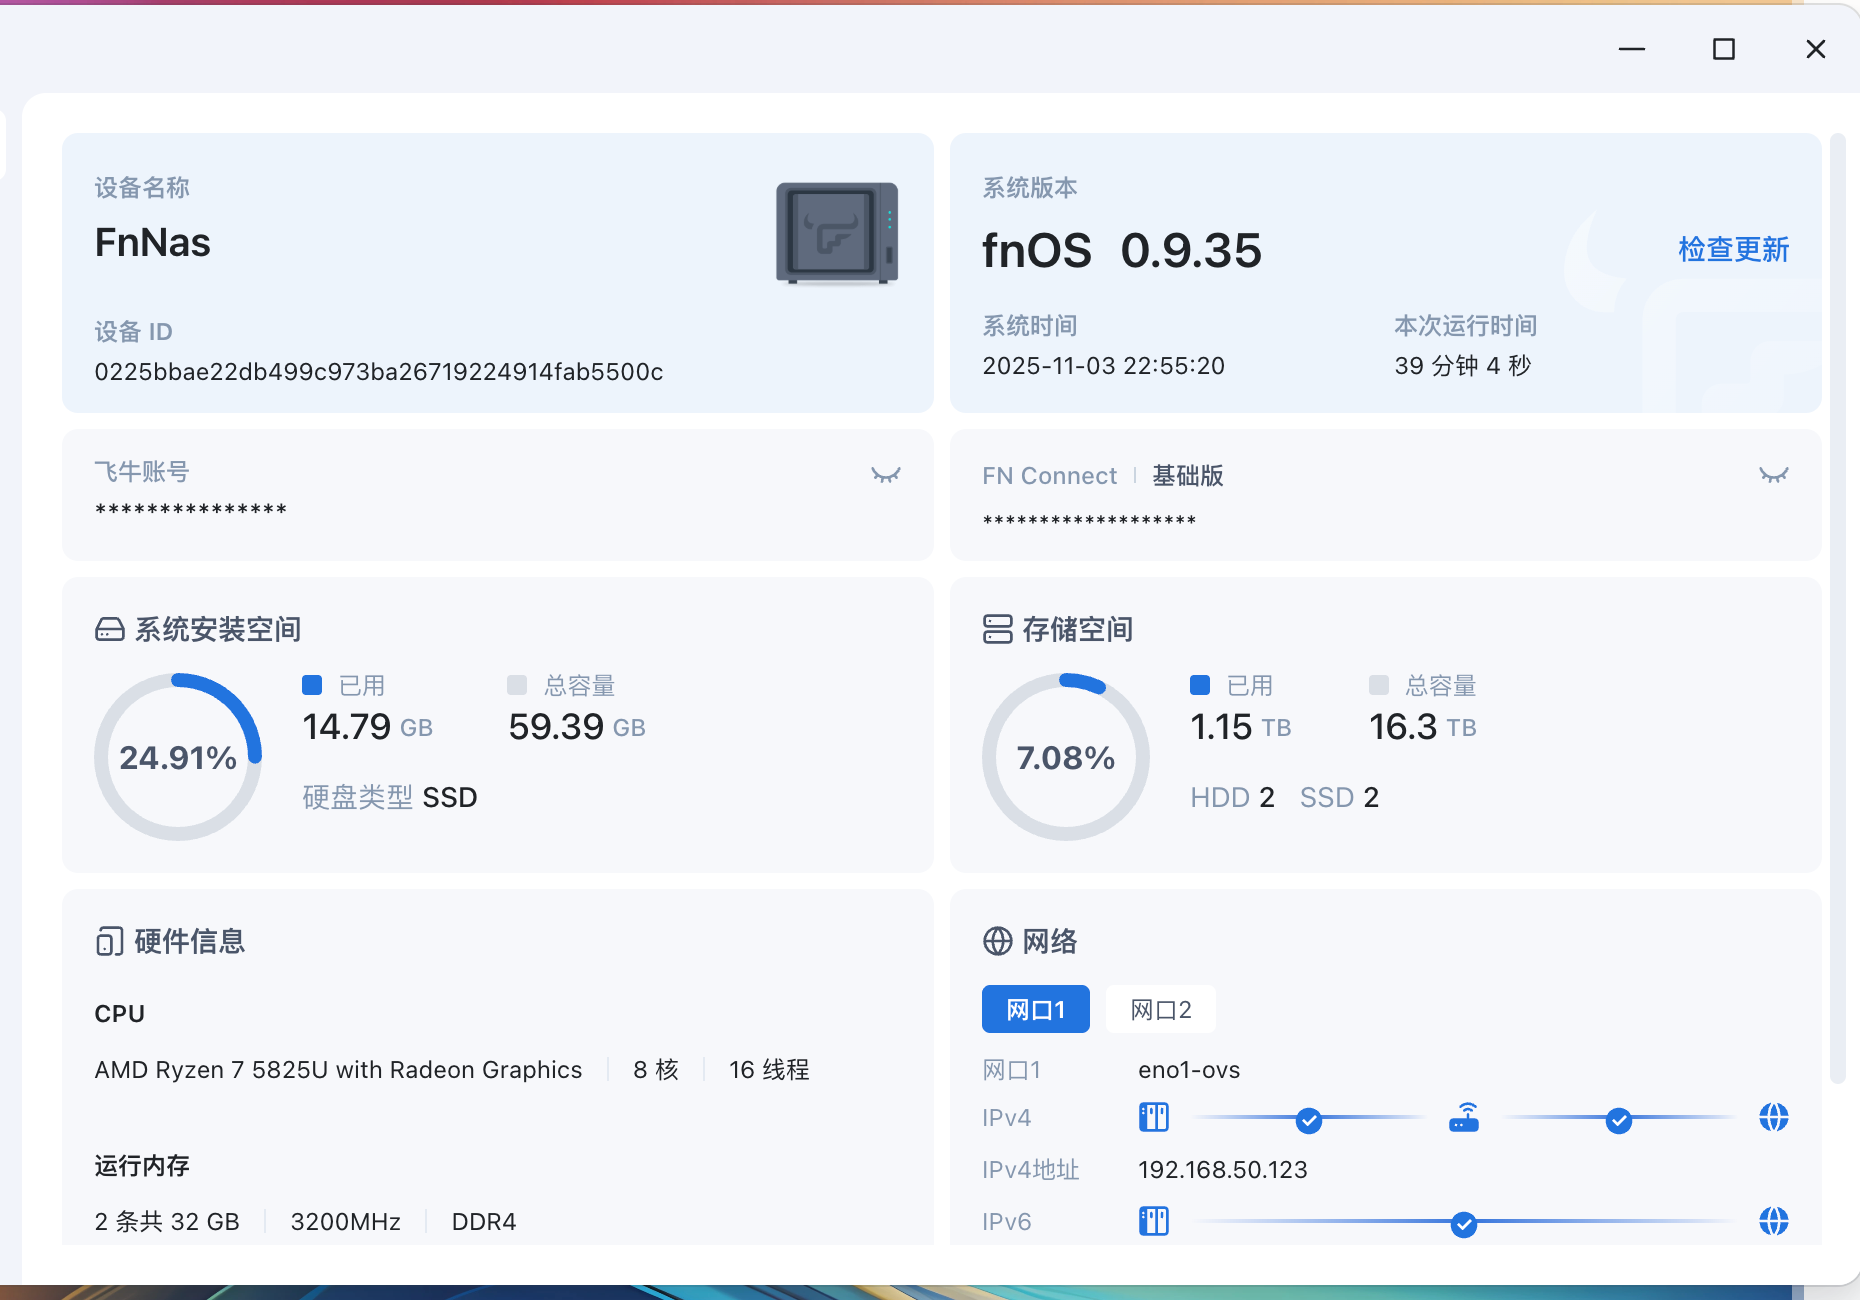Image resolution: width=1860 pixels, height=1300 pixels.
Task: Click the 检查更新 check update link
Action: click(1733, 249)
